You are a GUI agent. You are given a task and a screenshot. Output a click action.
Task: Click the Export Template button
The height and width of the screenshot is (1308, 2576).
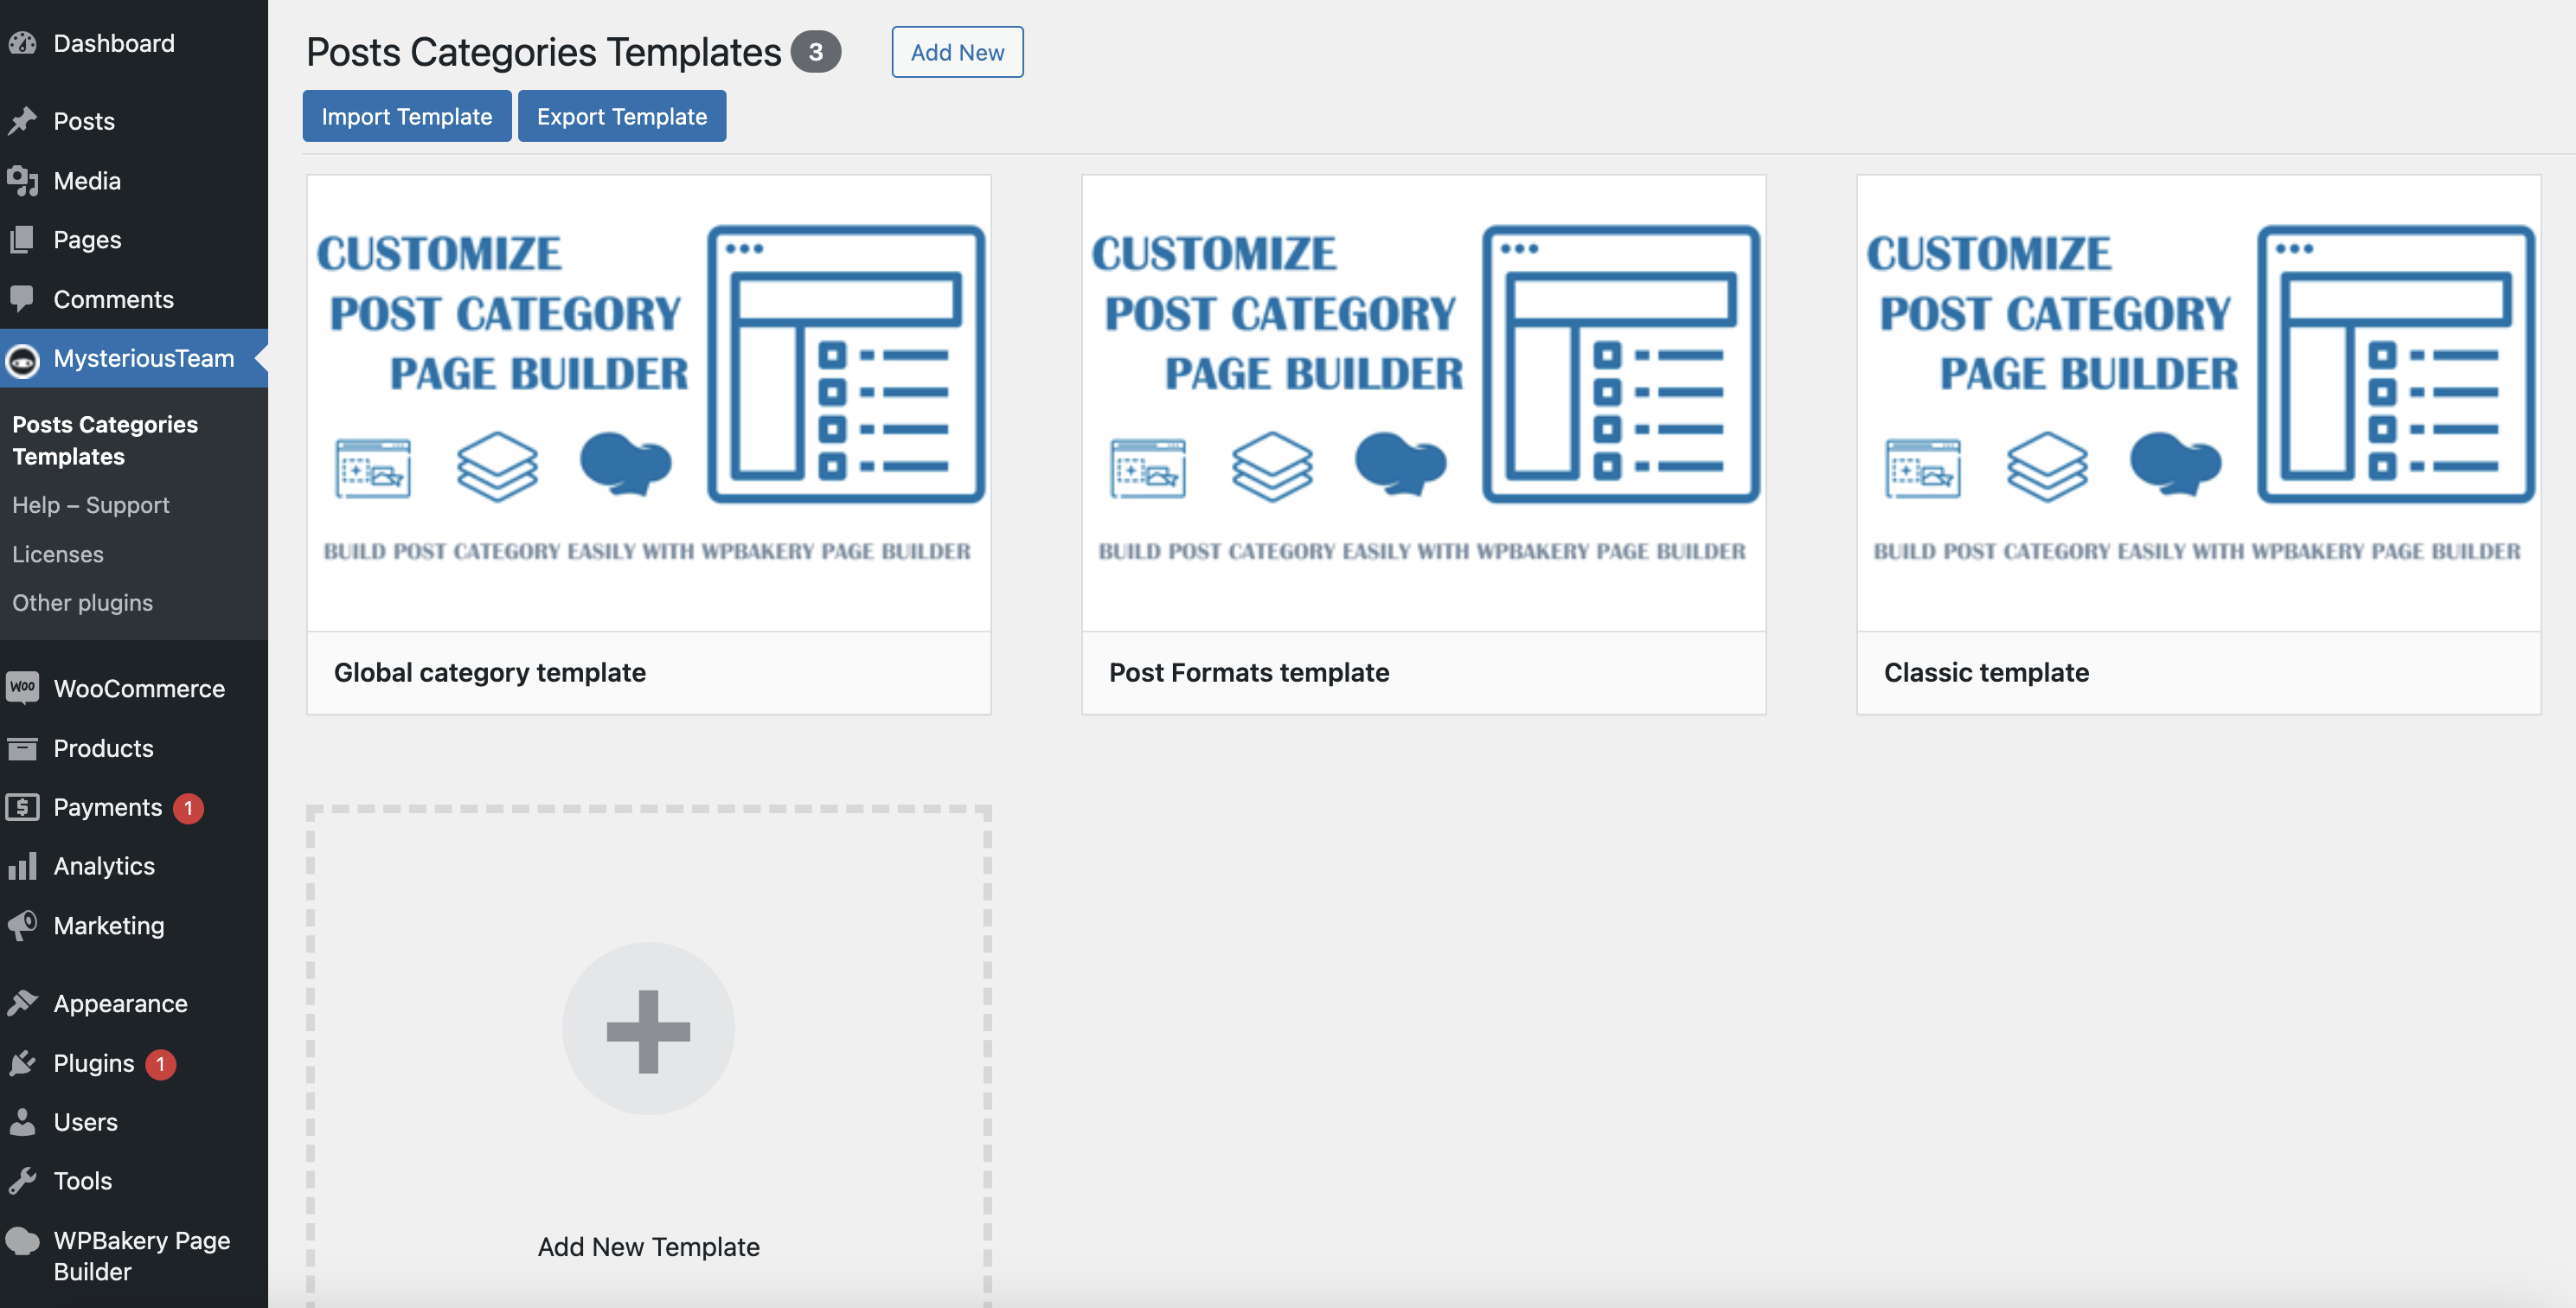click(621, 116)
